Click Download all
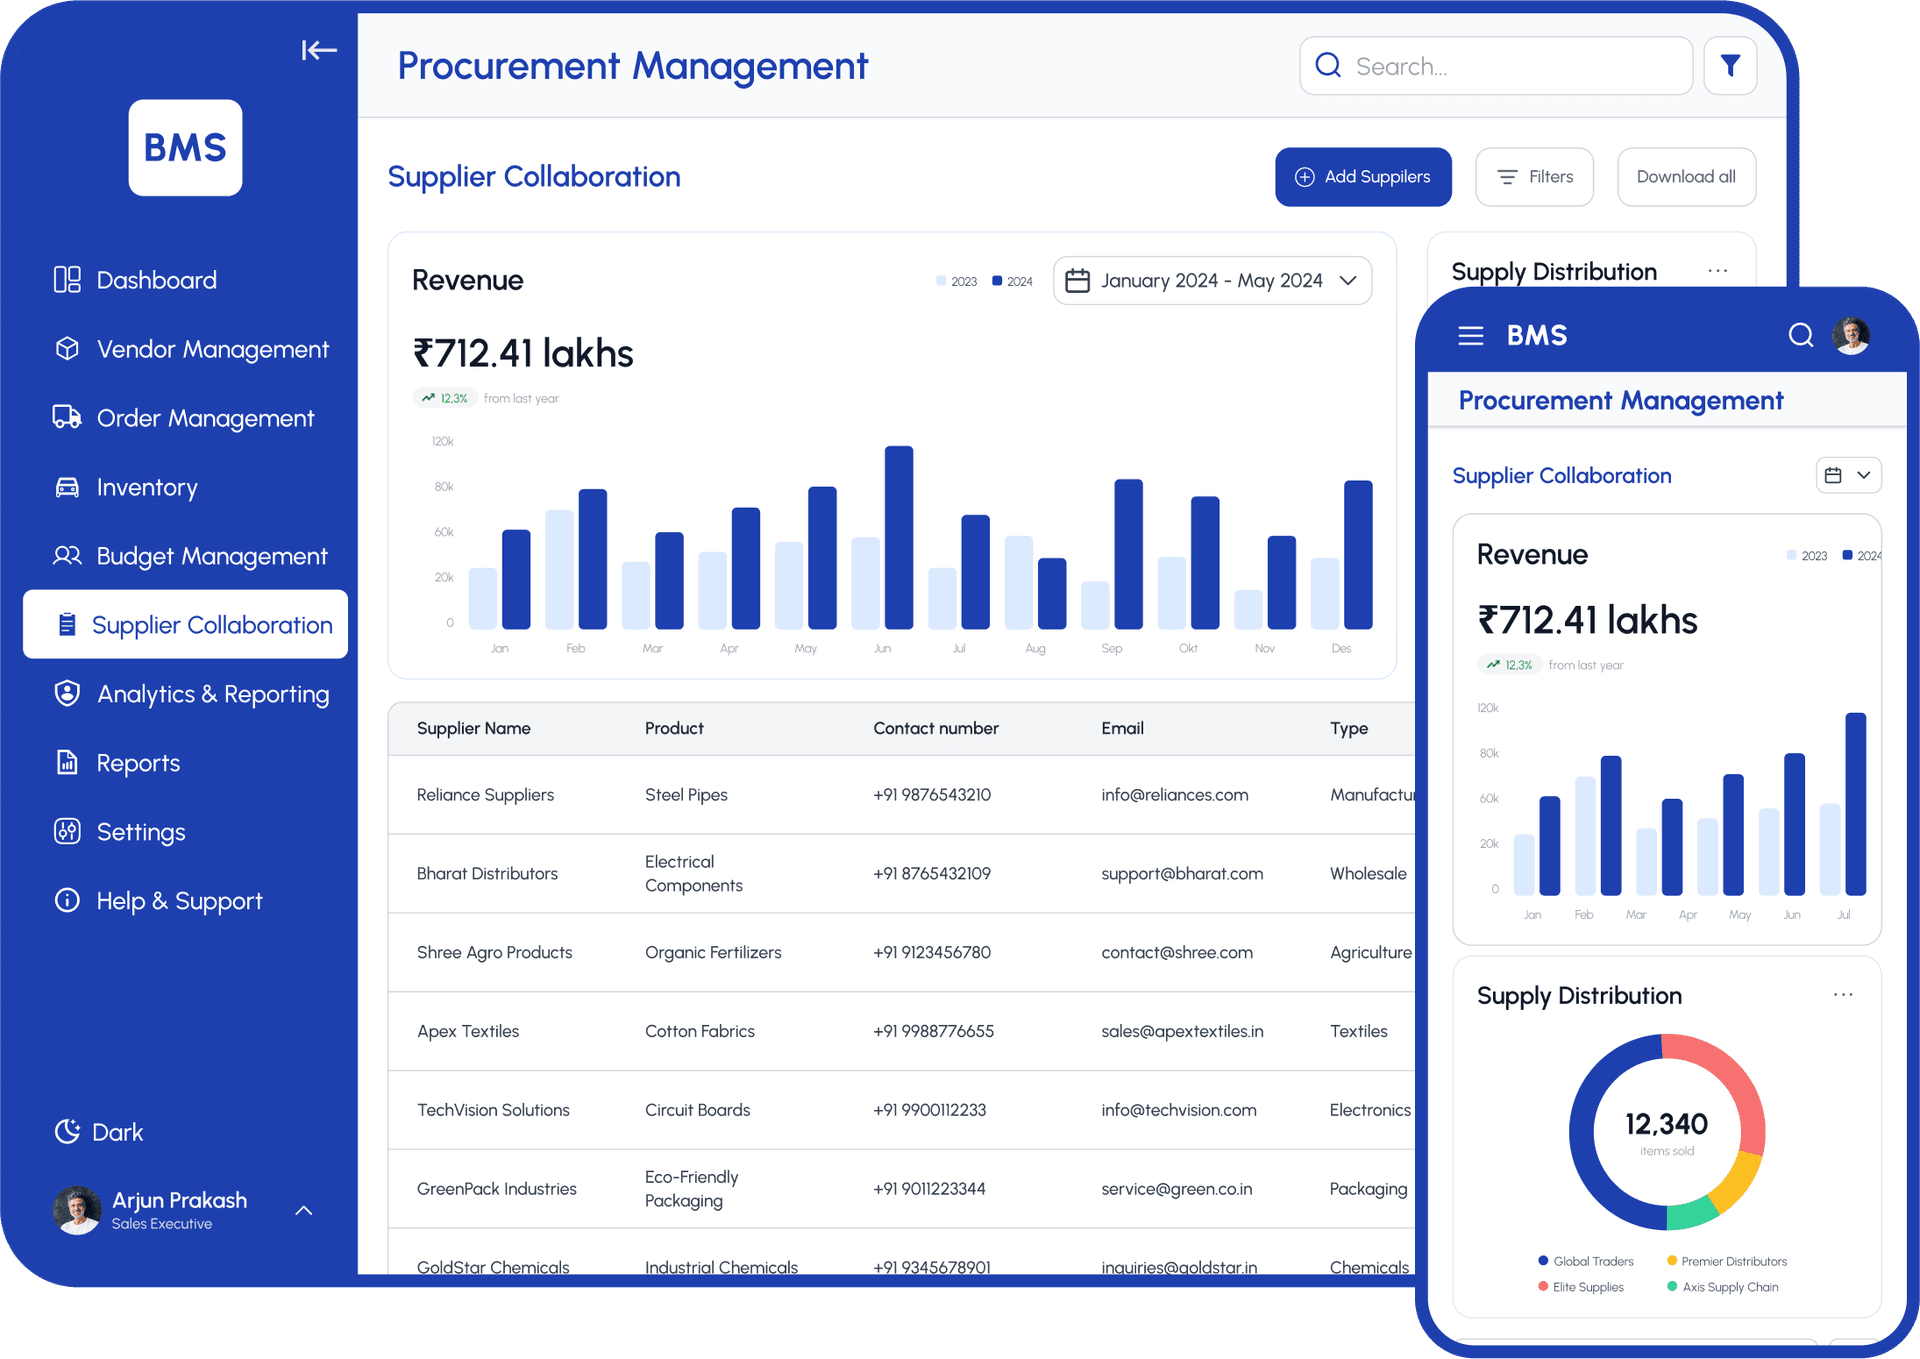This screenshot has width=1920, height=1359. coord(1686,177)
